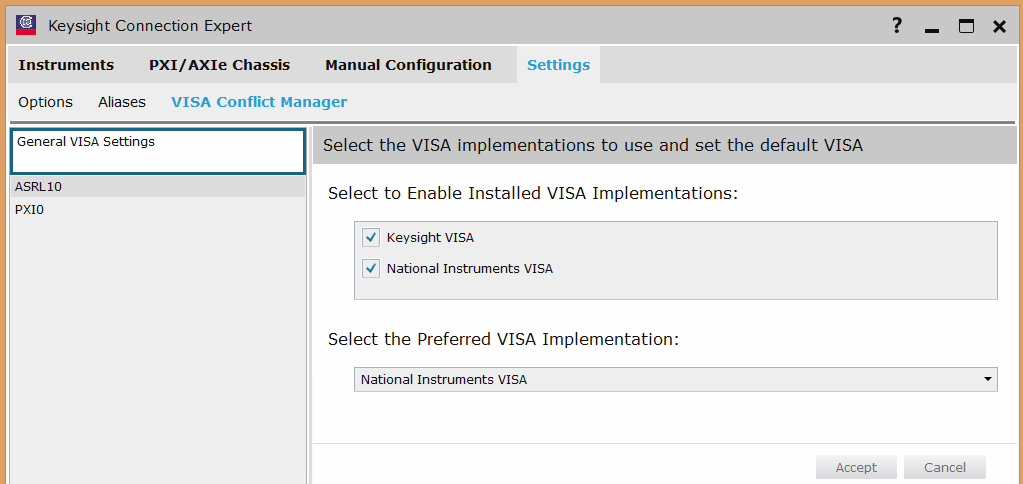
Task: Switch to the PXI/AXIe Chassis tab
Action: coord(219,65)
